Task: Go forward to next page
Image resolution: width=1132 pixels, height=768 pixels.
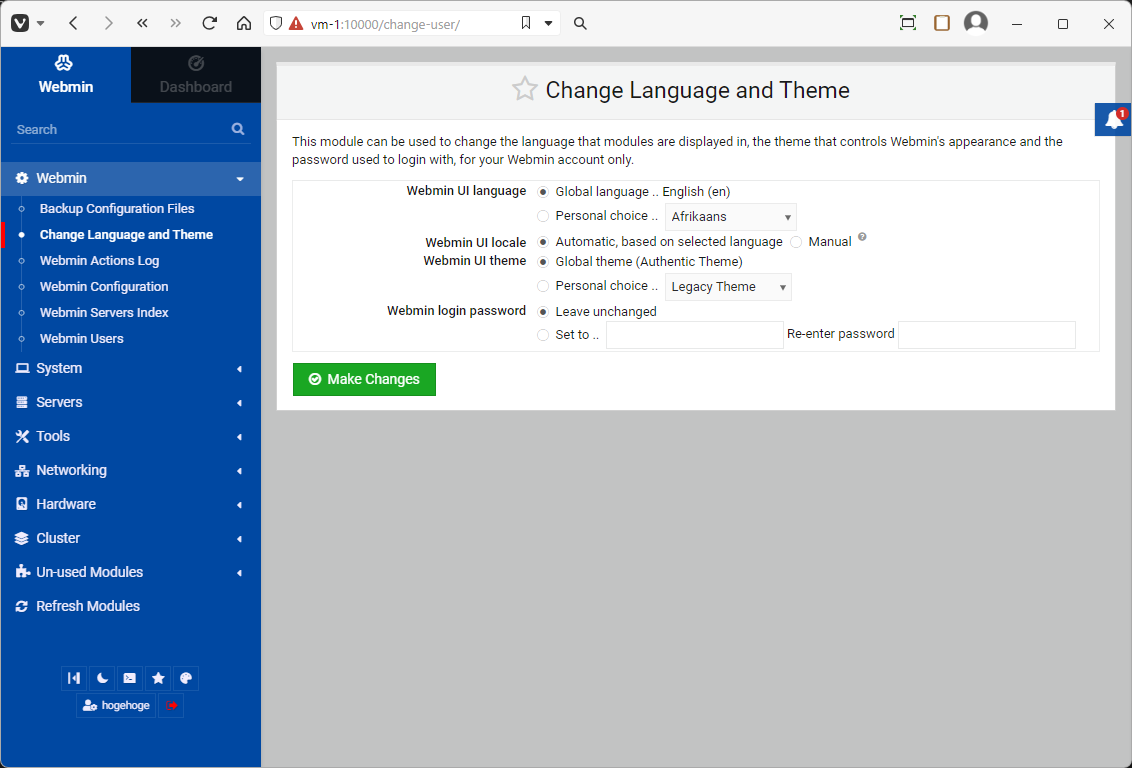Action: [x=108, y=23]
